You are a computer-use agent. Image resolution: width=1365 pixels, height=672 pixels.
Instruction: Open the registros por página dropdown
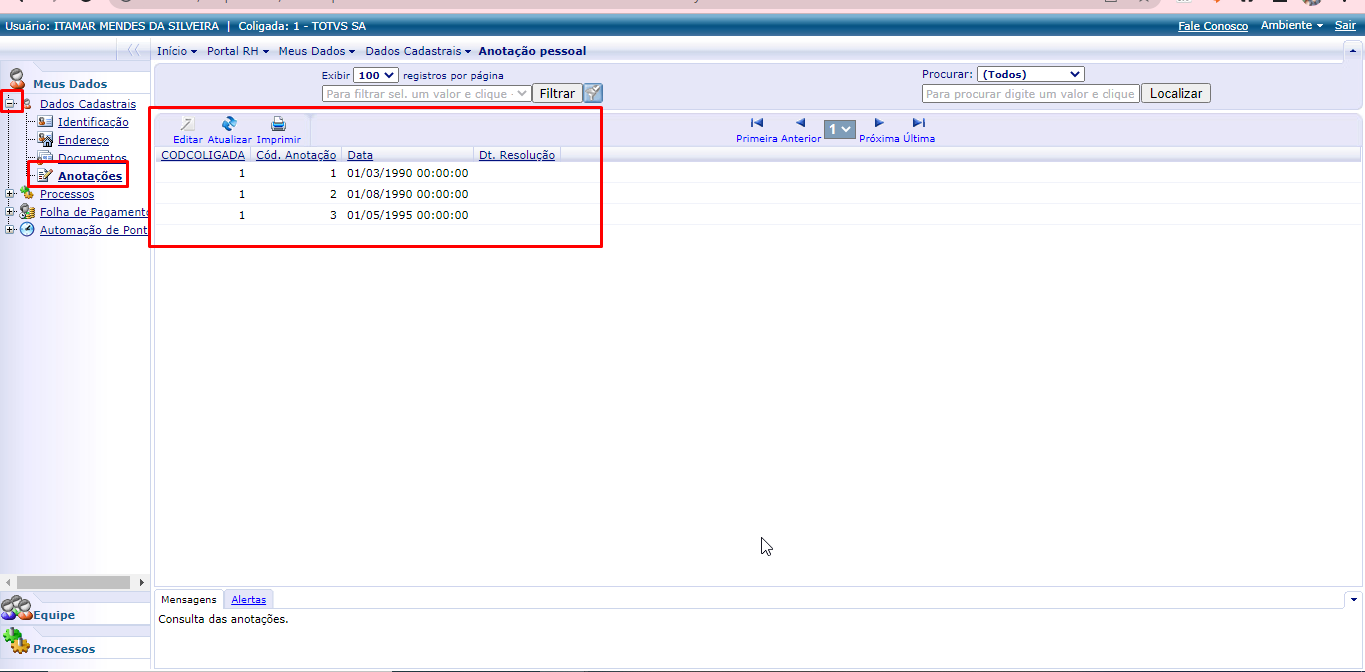(376, 75)
